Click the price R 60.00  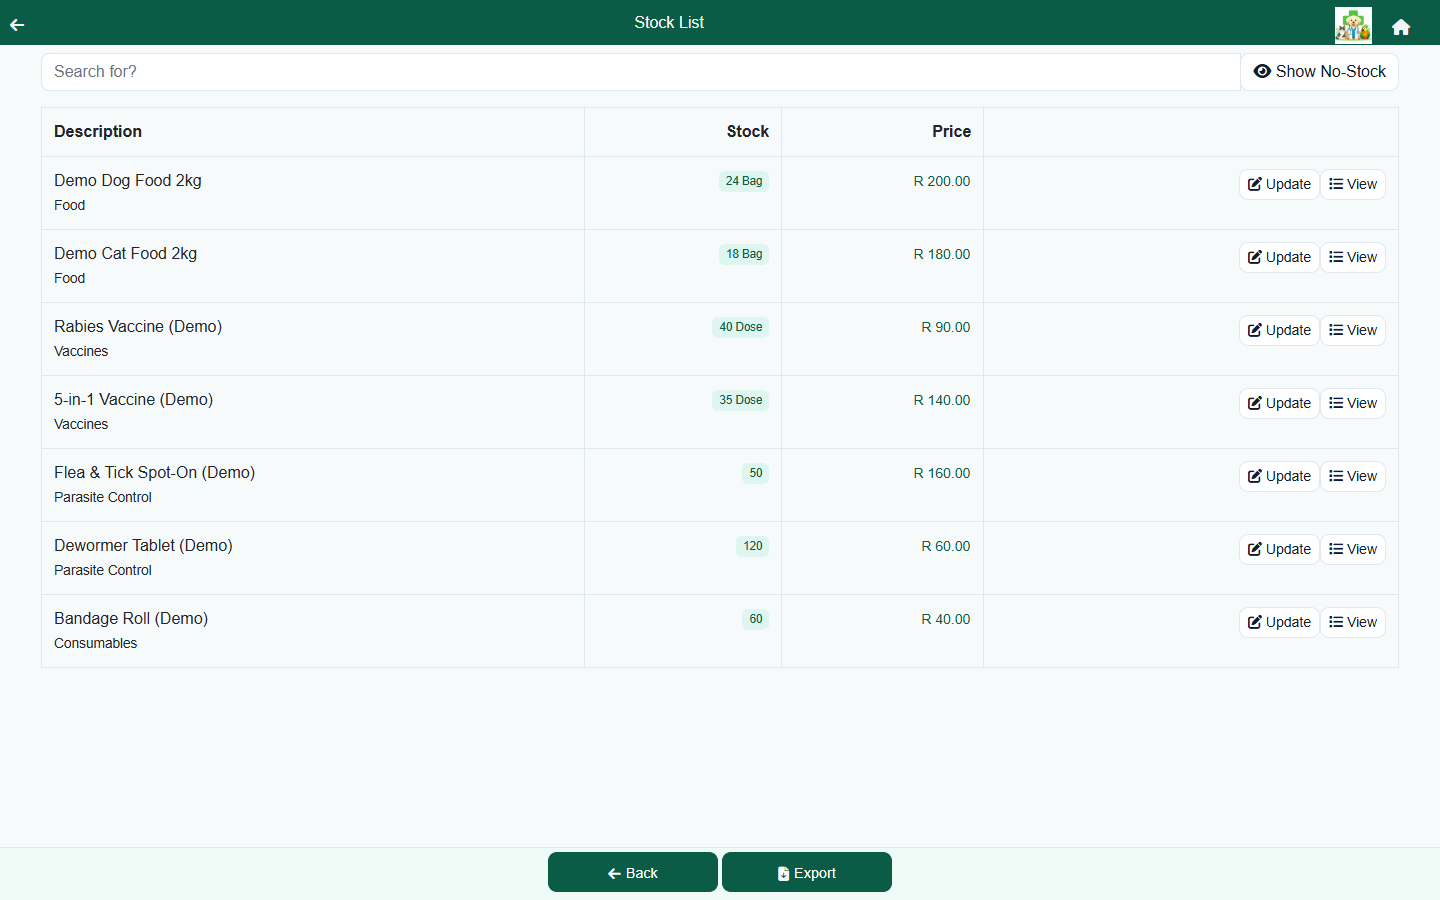(946, 546)
